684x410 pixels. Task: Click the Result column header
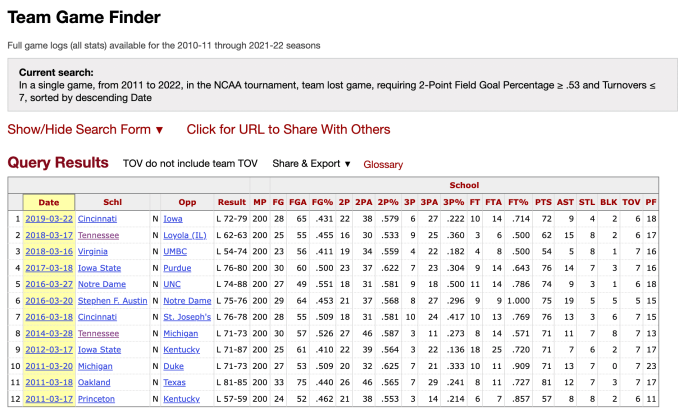tap(232, 202)
